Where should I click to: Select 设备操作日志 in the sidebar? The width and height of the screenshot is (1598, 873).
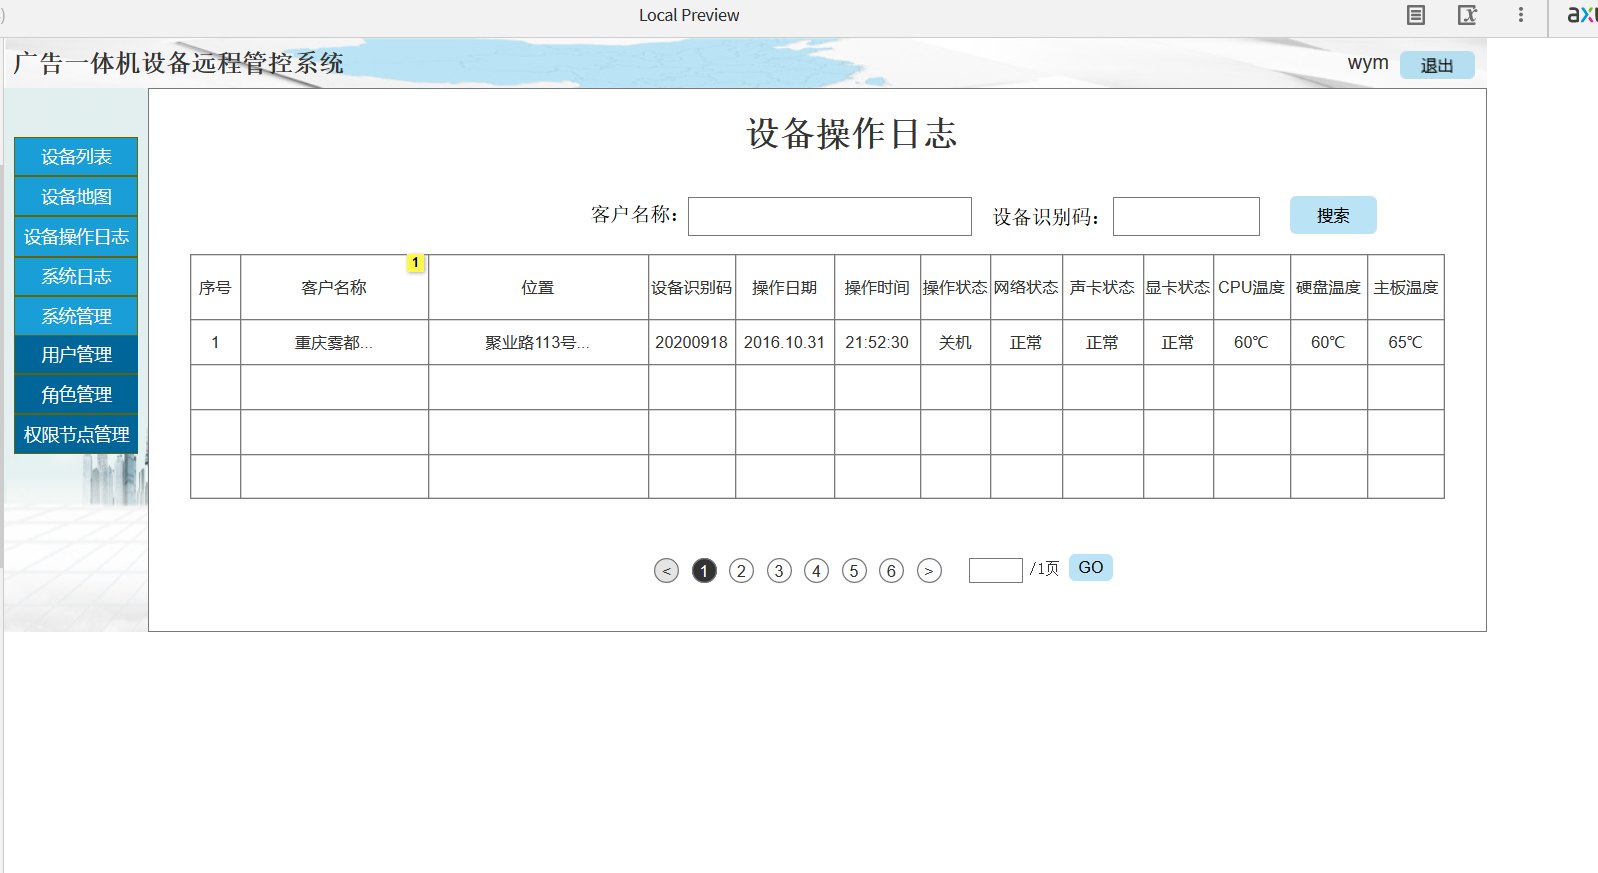[x=76, y=237]
